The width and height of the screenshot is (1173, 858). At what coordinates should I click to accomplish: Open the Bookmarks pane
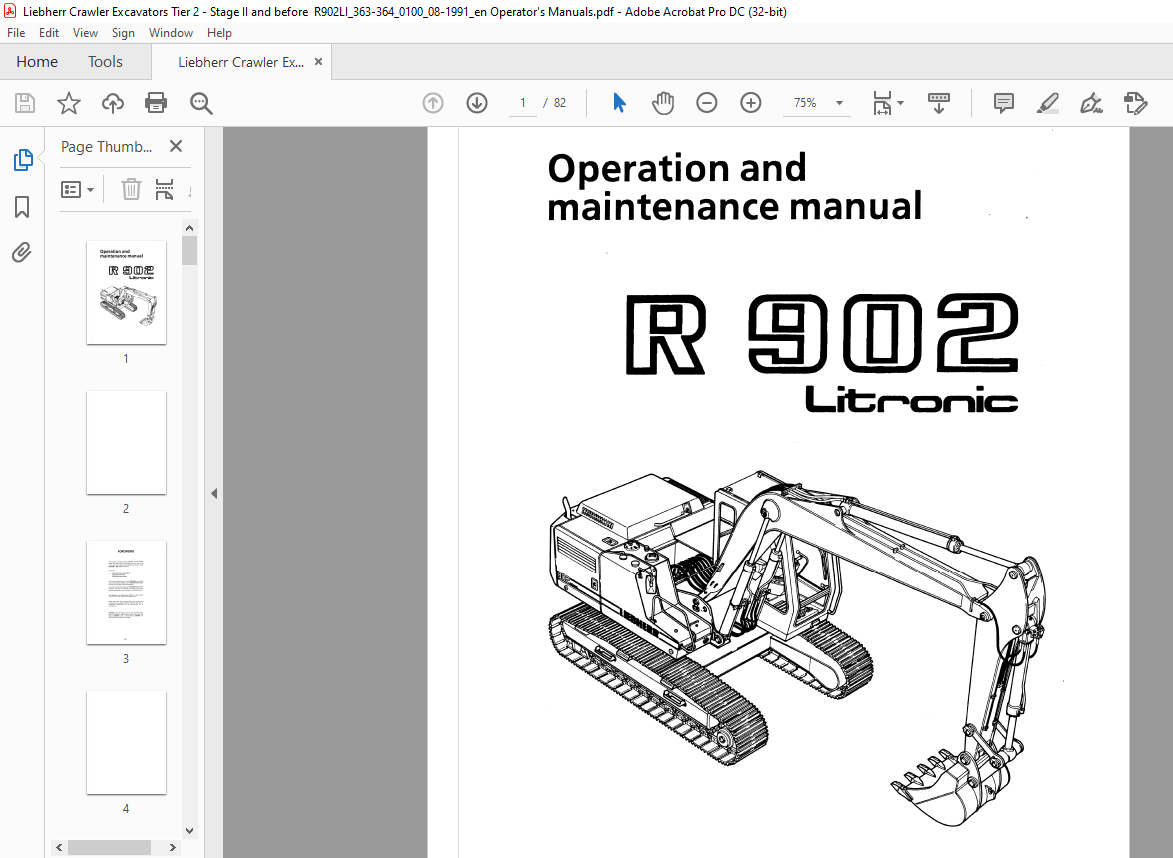click(x=22, y=206)
